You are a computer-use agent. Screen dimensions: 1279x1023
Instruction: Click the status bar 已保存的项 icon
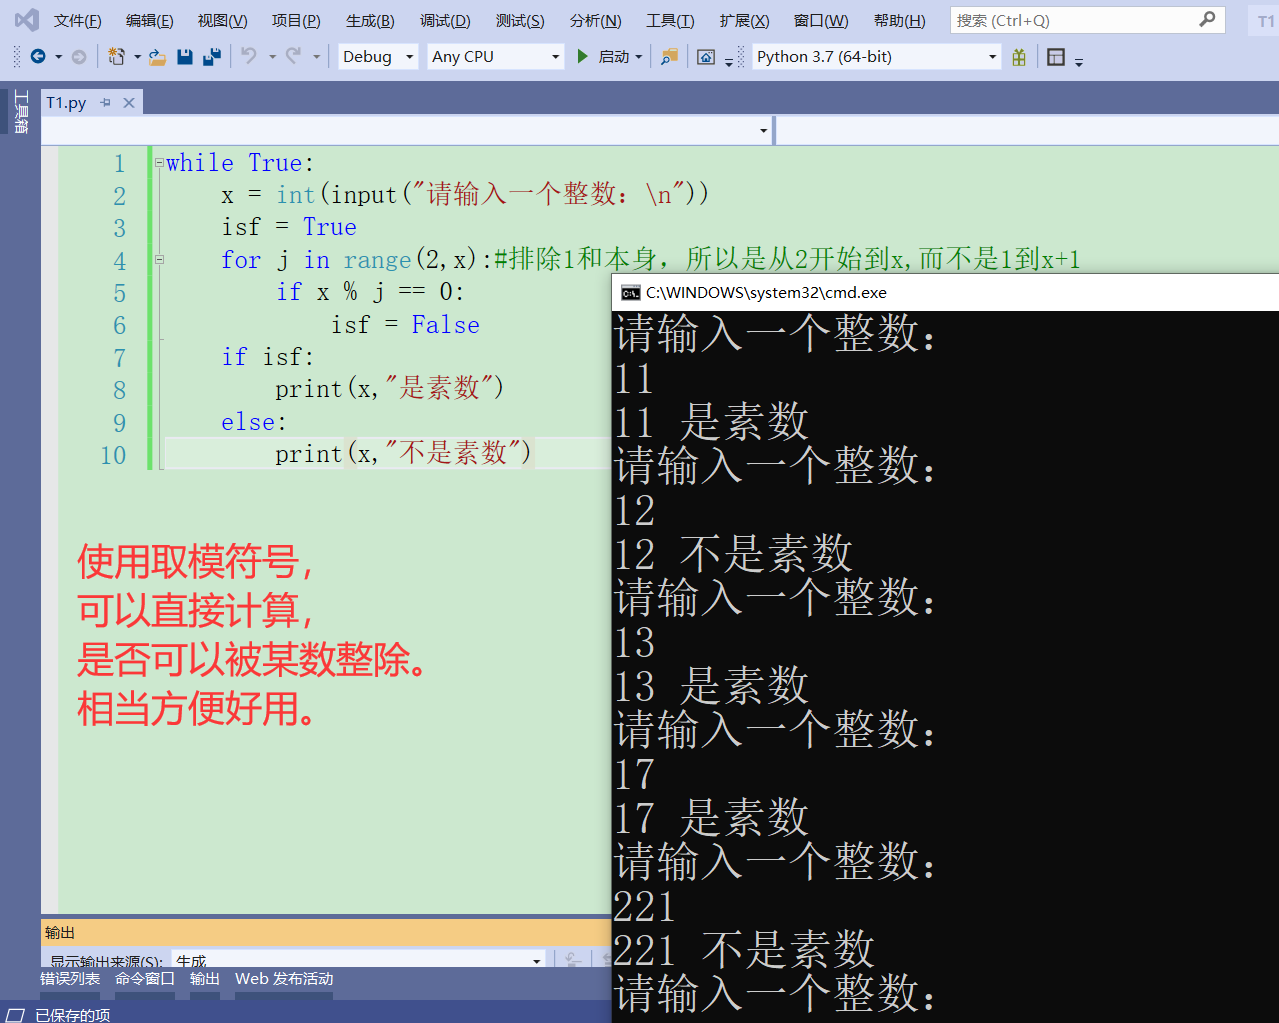16,1015
